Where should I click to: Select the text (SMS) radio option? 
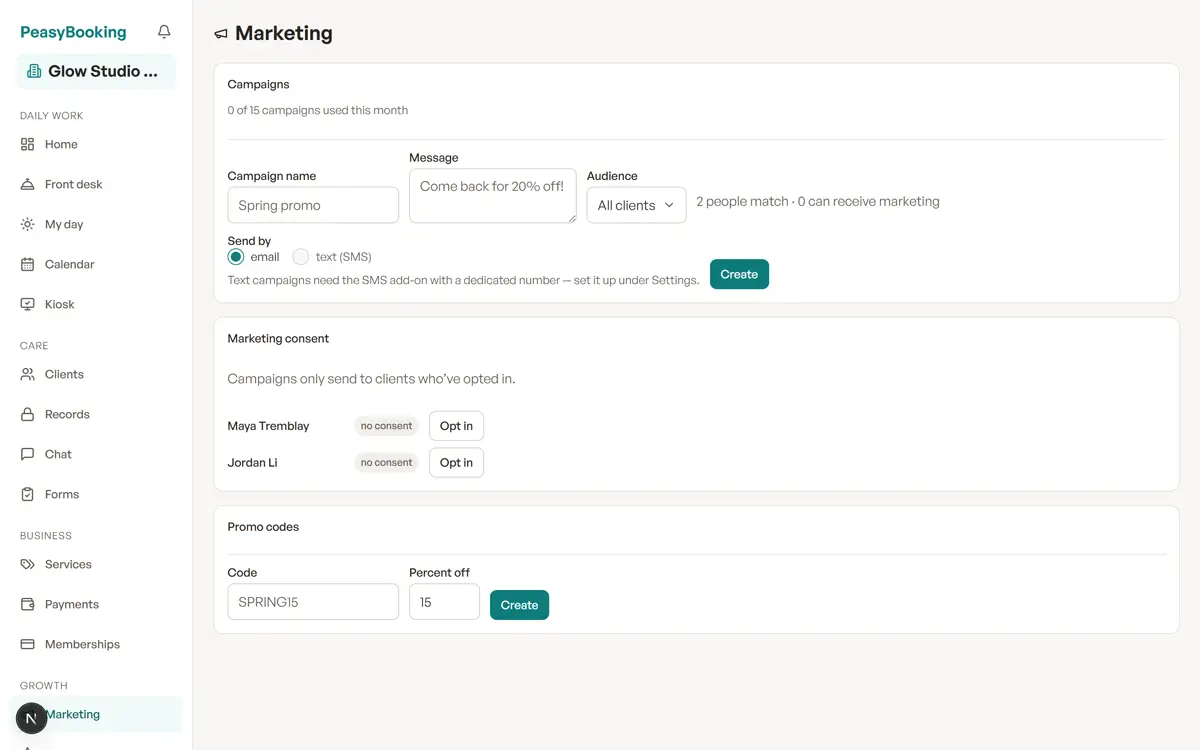(301, 257)
